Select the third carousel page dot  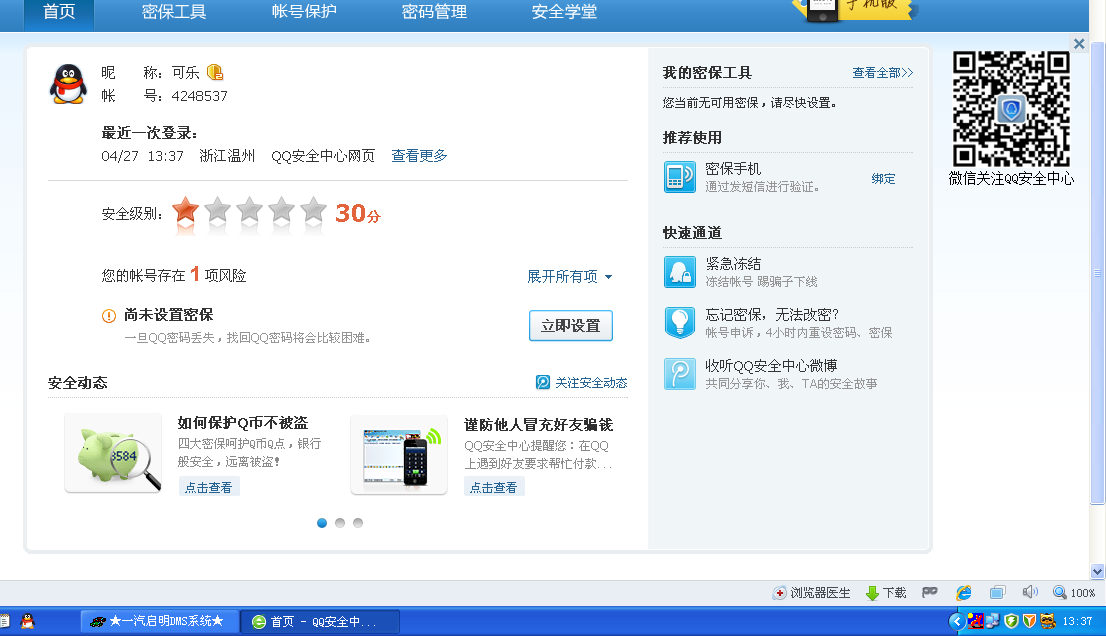pyautogui.click(x=358, y=522)
